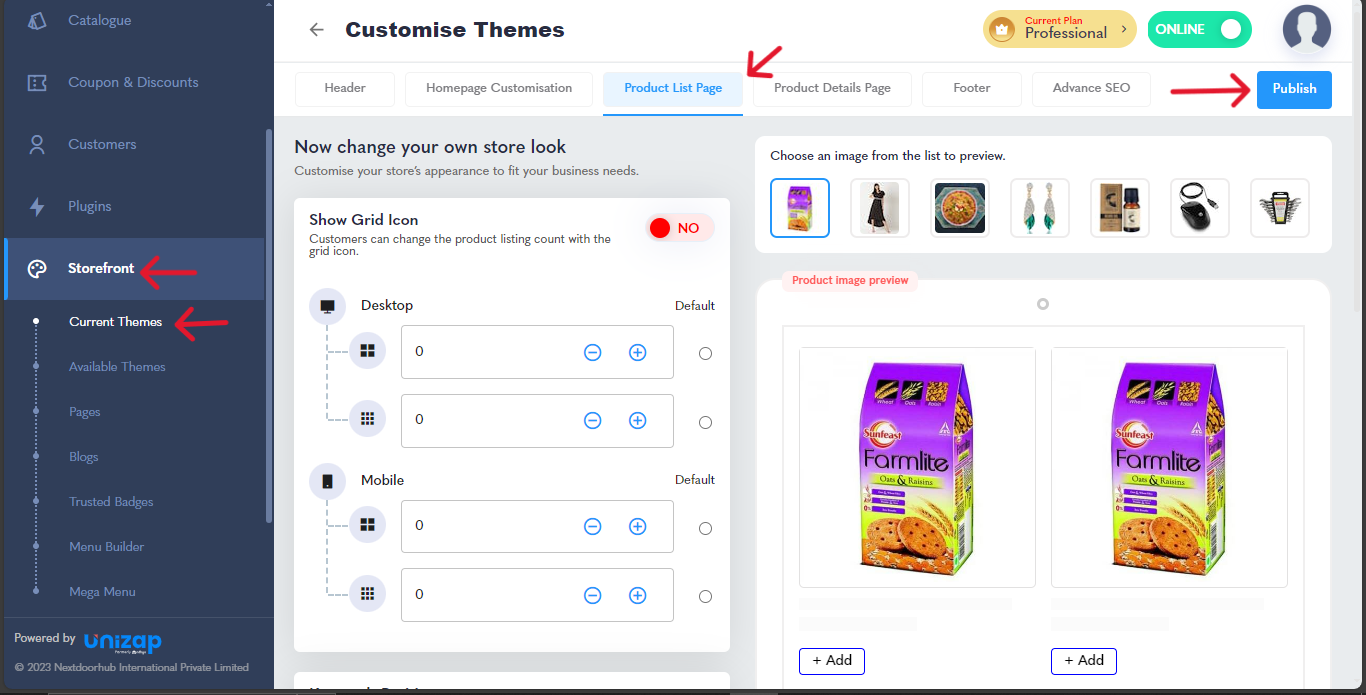
Task: Click the Unizap logo in sidebar footer
Action: click(x=122, y=641)
